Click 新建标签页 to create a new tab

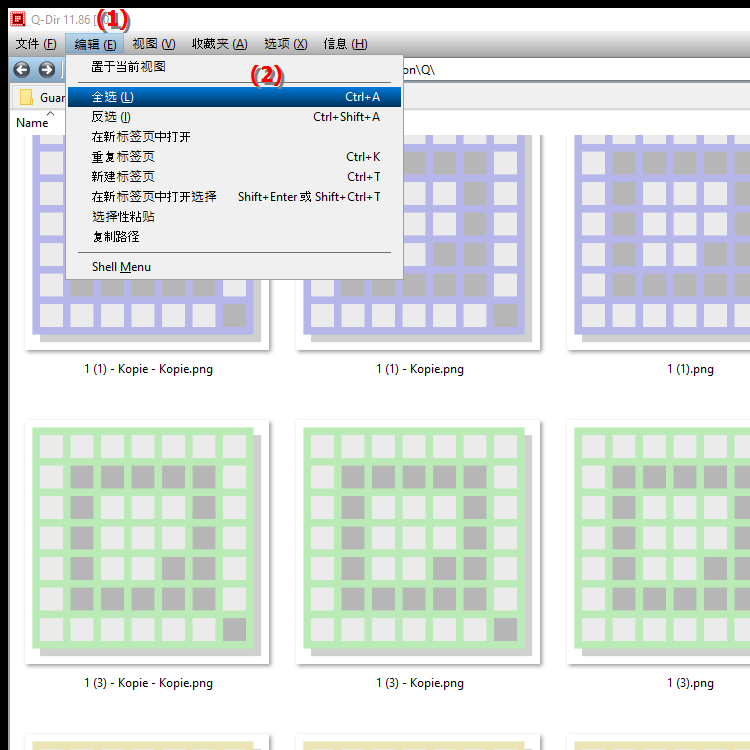coord(123,177)
